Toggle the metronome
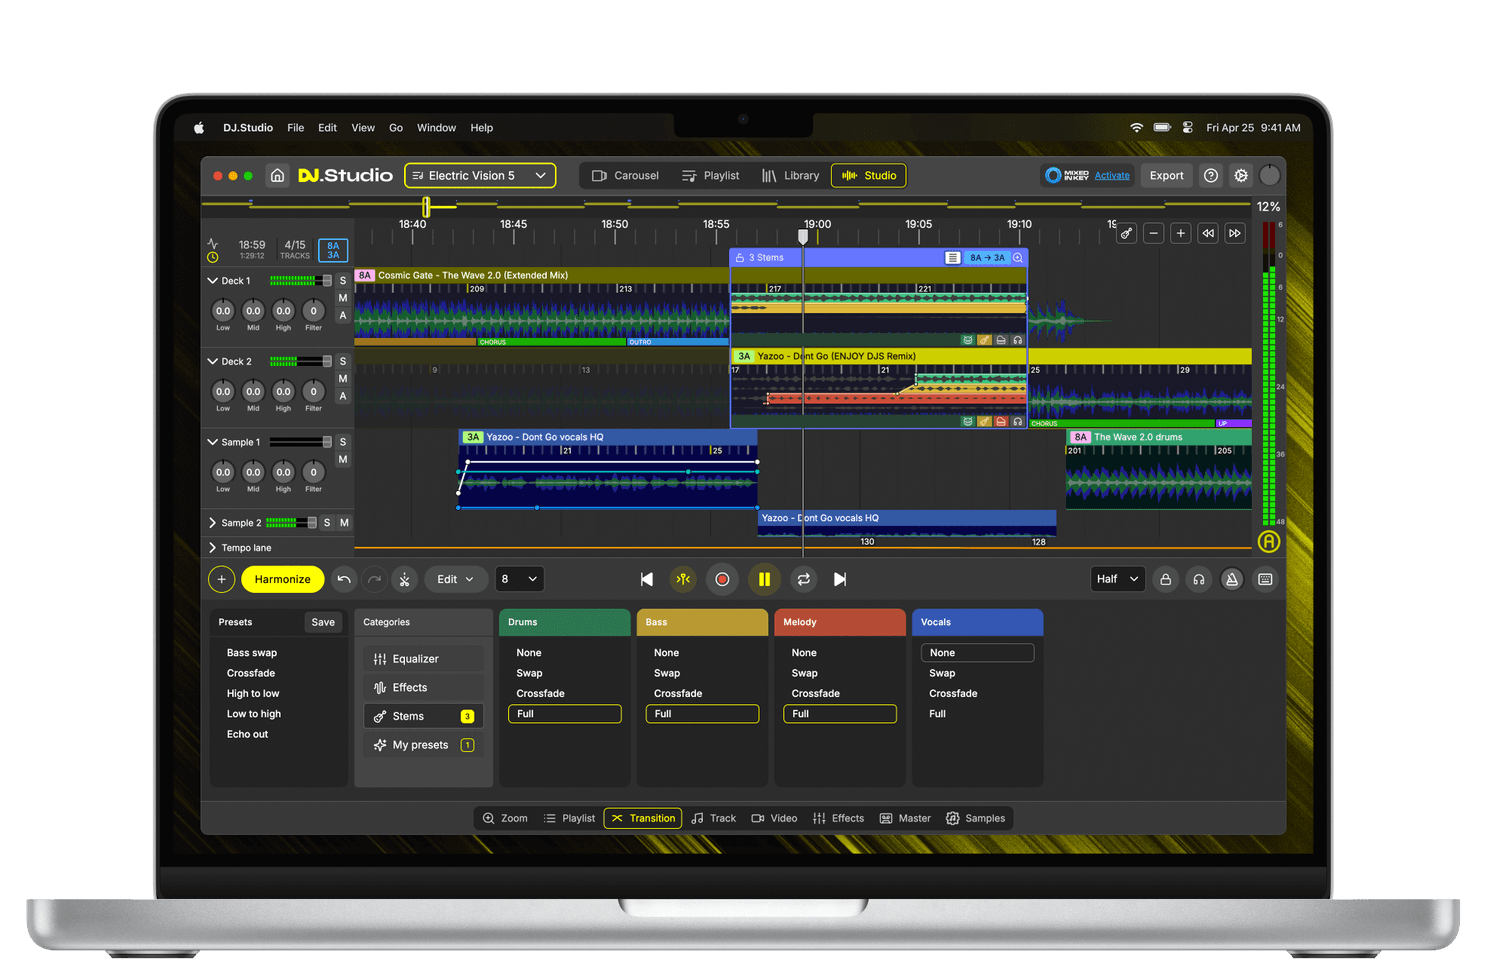1487x967 pixels. coord(1232,579)
